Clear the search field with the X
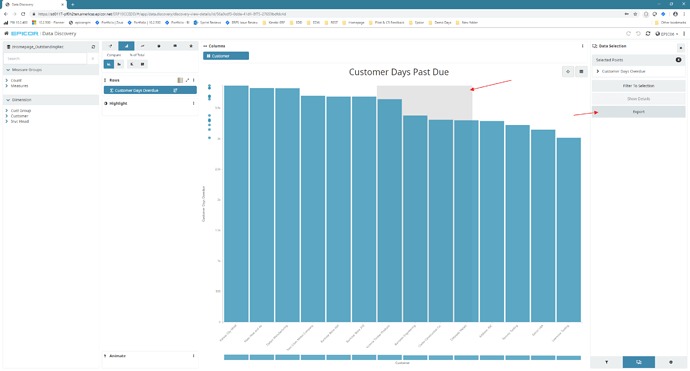The width and height of the screenshot is (690, 371). [93, 59]
